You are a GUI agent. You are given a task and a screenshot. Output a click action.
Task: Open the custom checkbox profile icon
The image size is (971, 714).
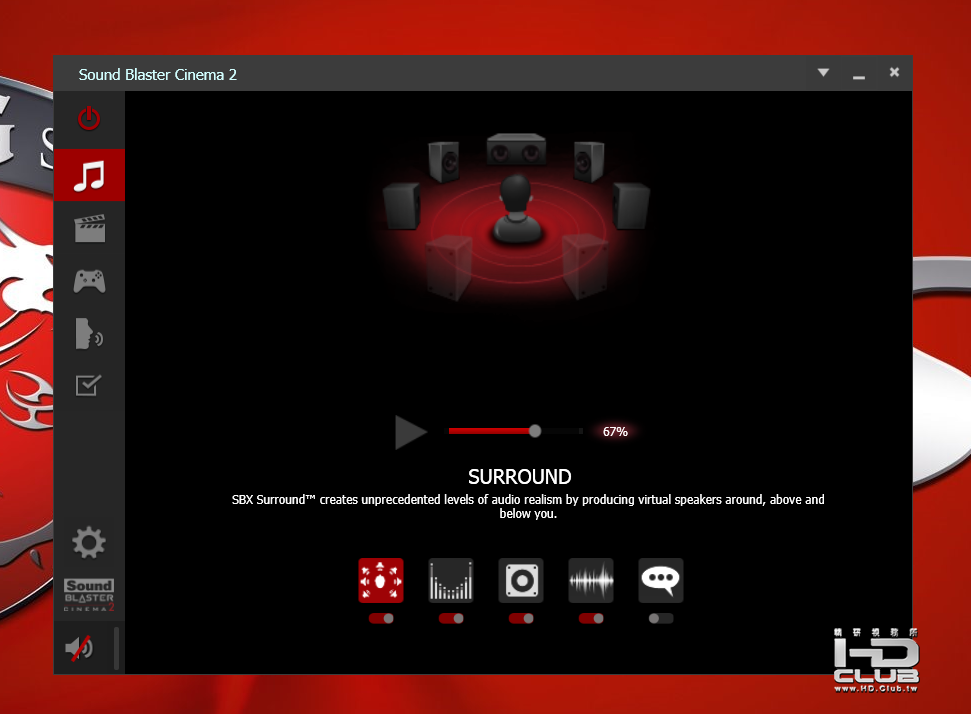point(88,385)
